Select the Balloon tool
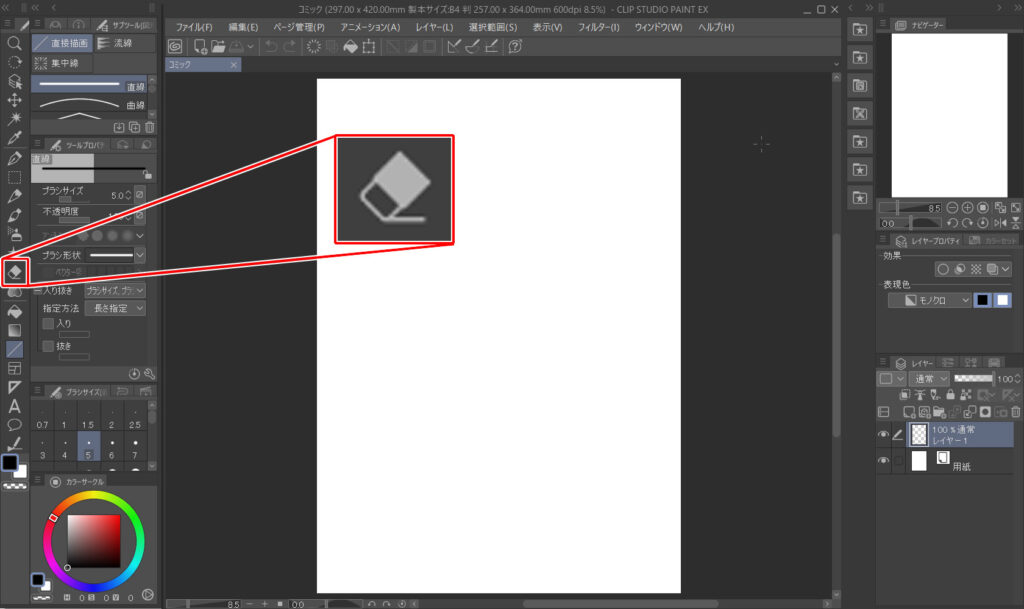Screen dimensions: 1024x609 [14, 425]
